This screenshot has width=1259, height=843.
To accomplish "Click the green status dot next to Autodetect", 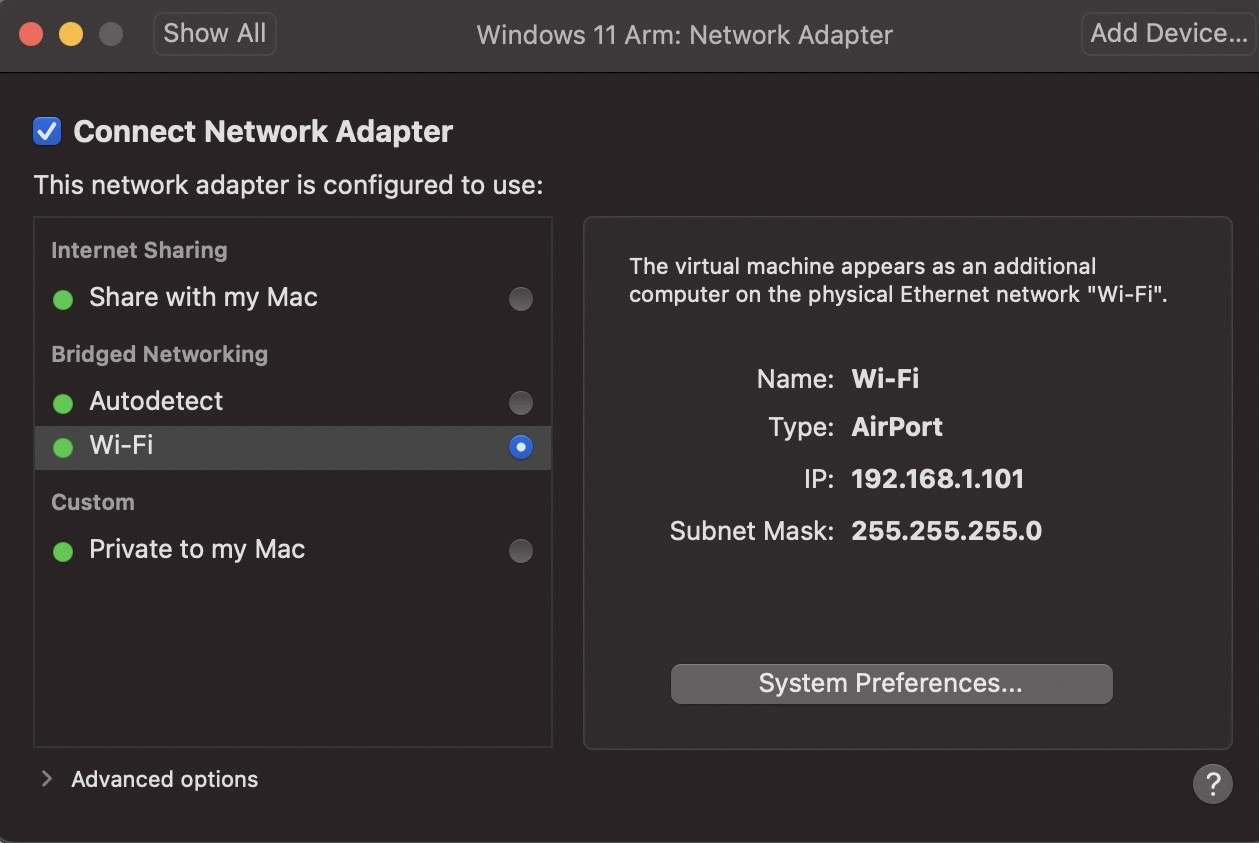I will [63, 403].
